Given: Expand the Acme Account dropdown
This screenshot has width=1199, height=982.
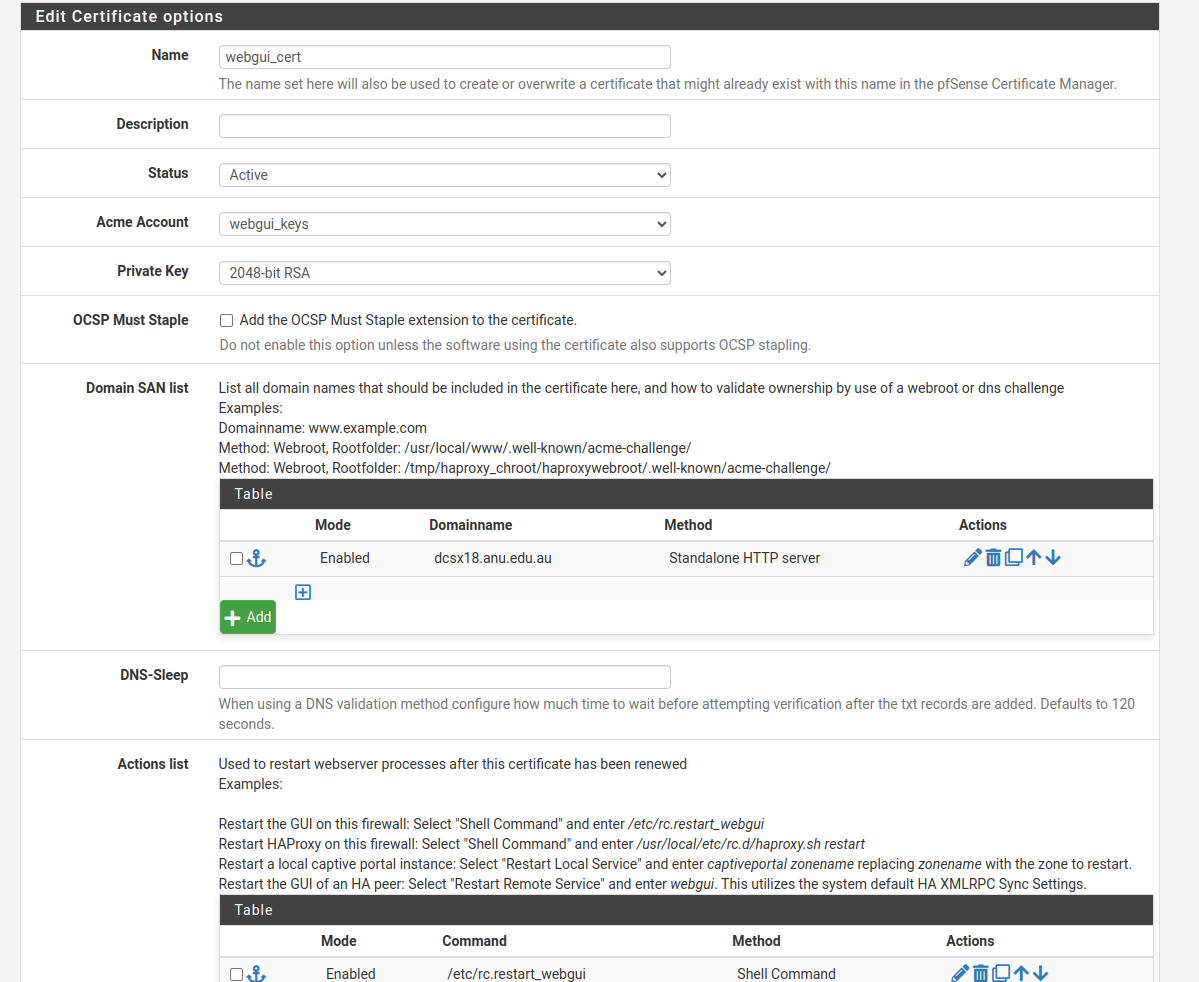Looking at the screenshot, I should 444,224.
